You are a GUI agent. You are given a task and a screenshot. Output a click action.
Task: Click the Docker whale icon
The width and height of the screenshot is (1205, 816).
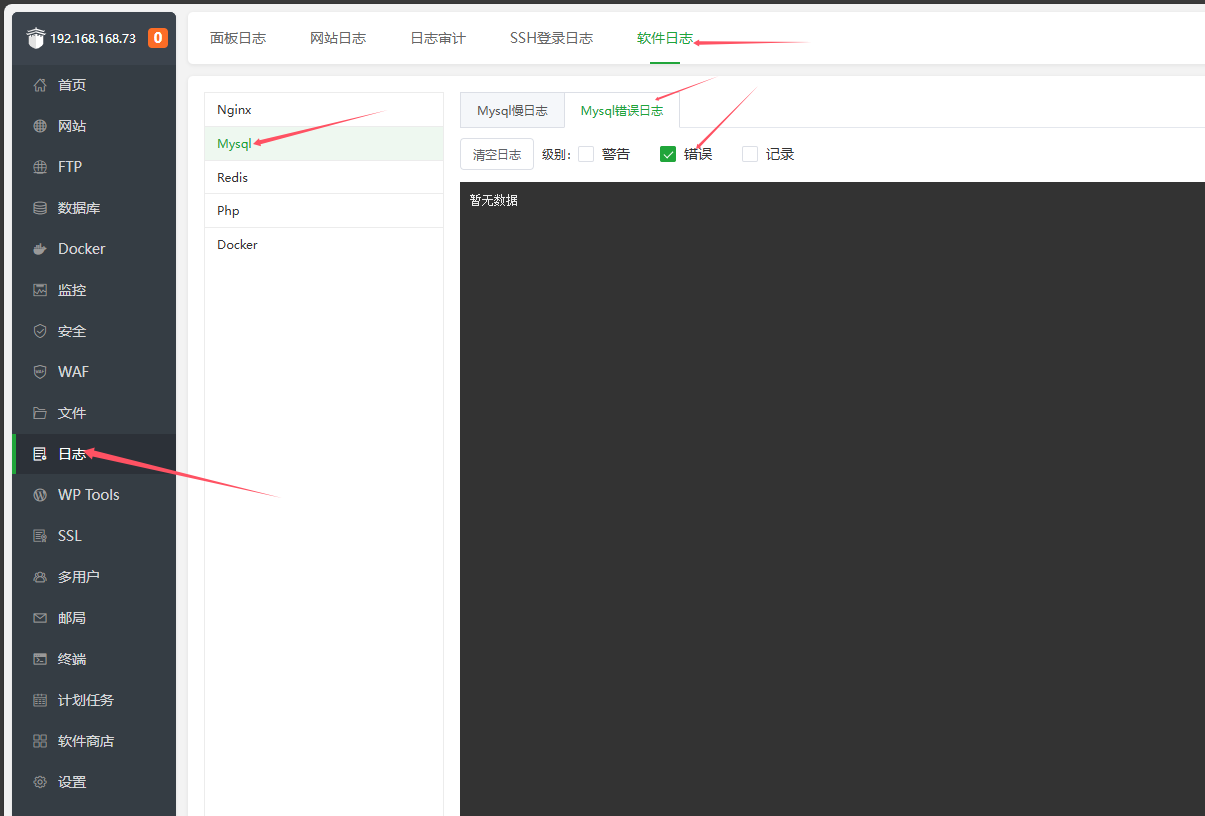pyautogui.click(x=40, y=249)
